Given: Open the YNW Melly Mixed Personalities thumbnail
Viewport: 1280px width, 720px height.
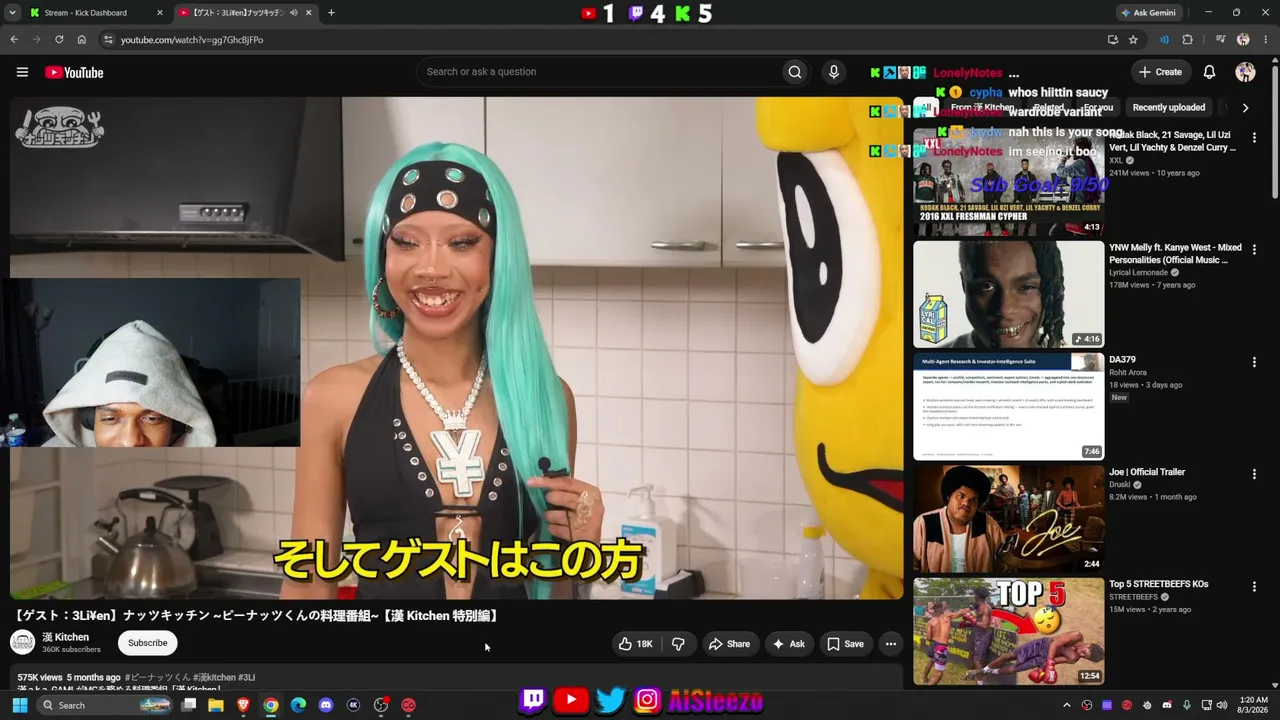Looking at the screenshot, I should (x=1008, y=294).
